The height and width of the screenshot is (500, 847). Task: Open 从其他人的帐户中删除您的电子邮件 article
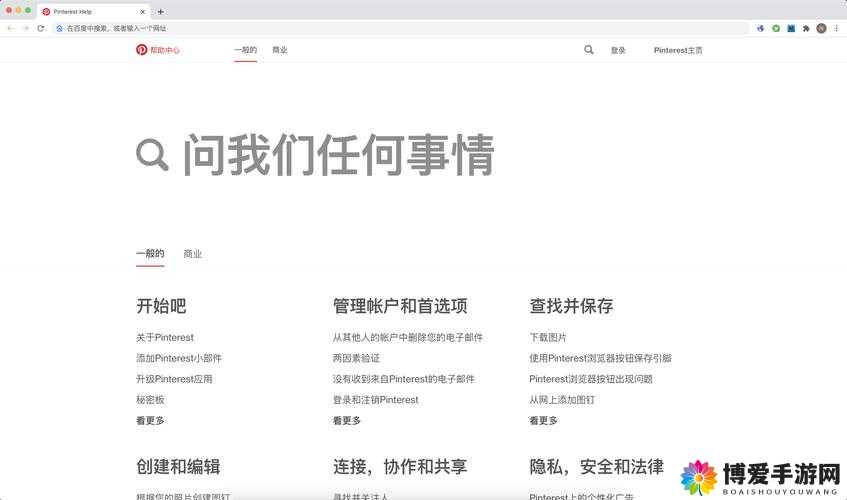(408, 337)
